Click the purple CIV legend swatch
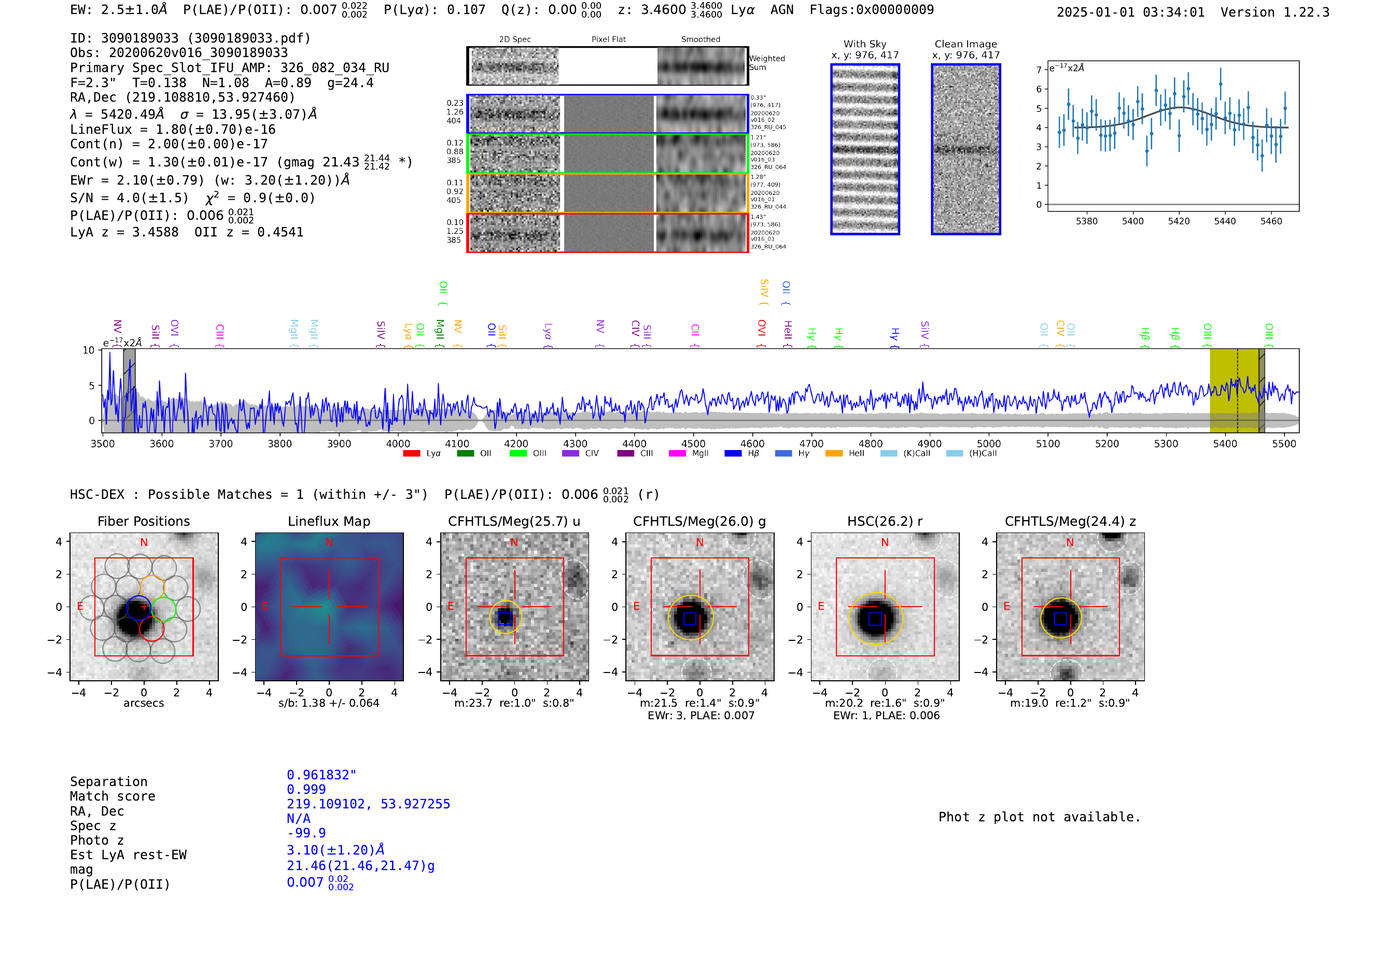This screenshot has height=953, width=1400. pos(571,454)
